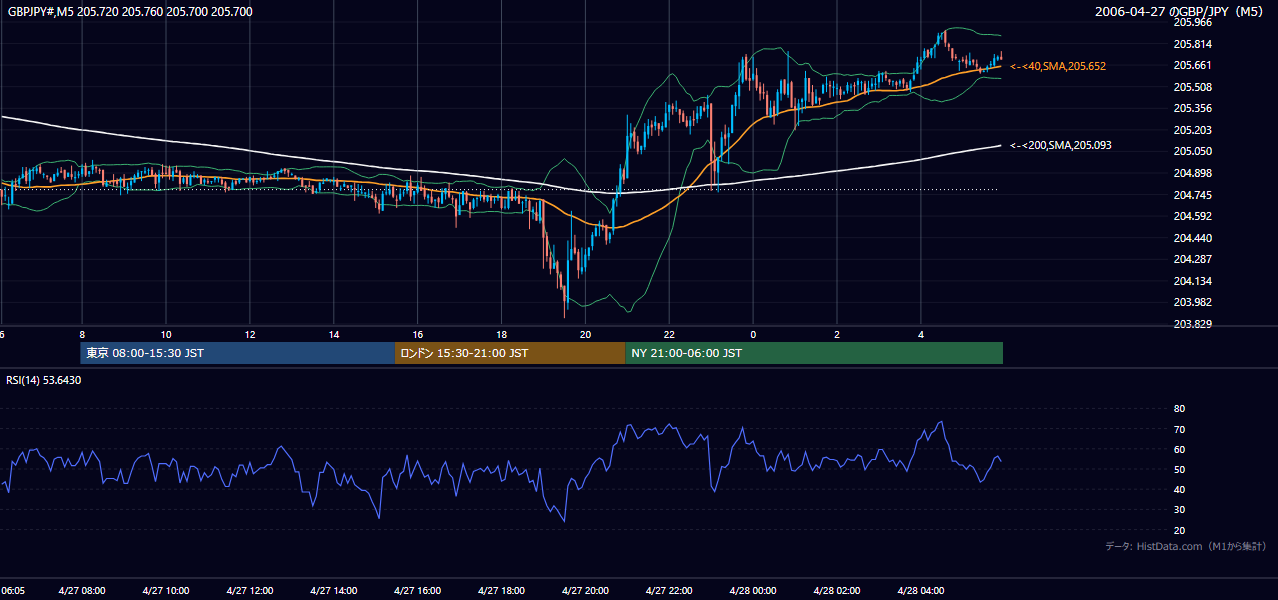1278x600 pixels.
Task: Click the 205.508 price axis label
Action: coord(1193,87)
